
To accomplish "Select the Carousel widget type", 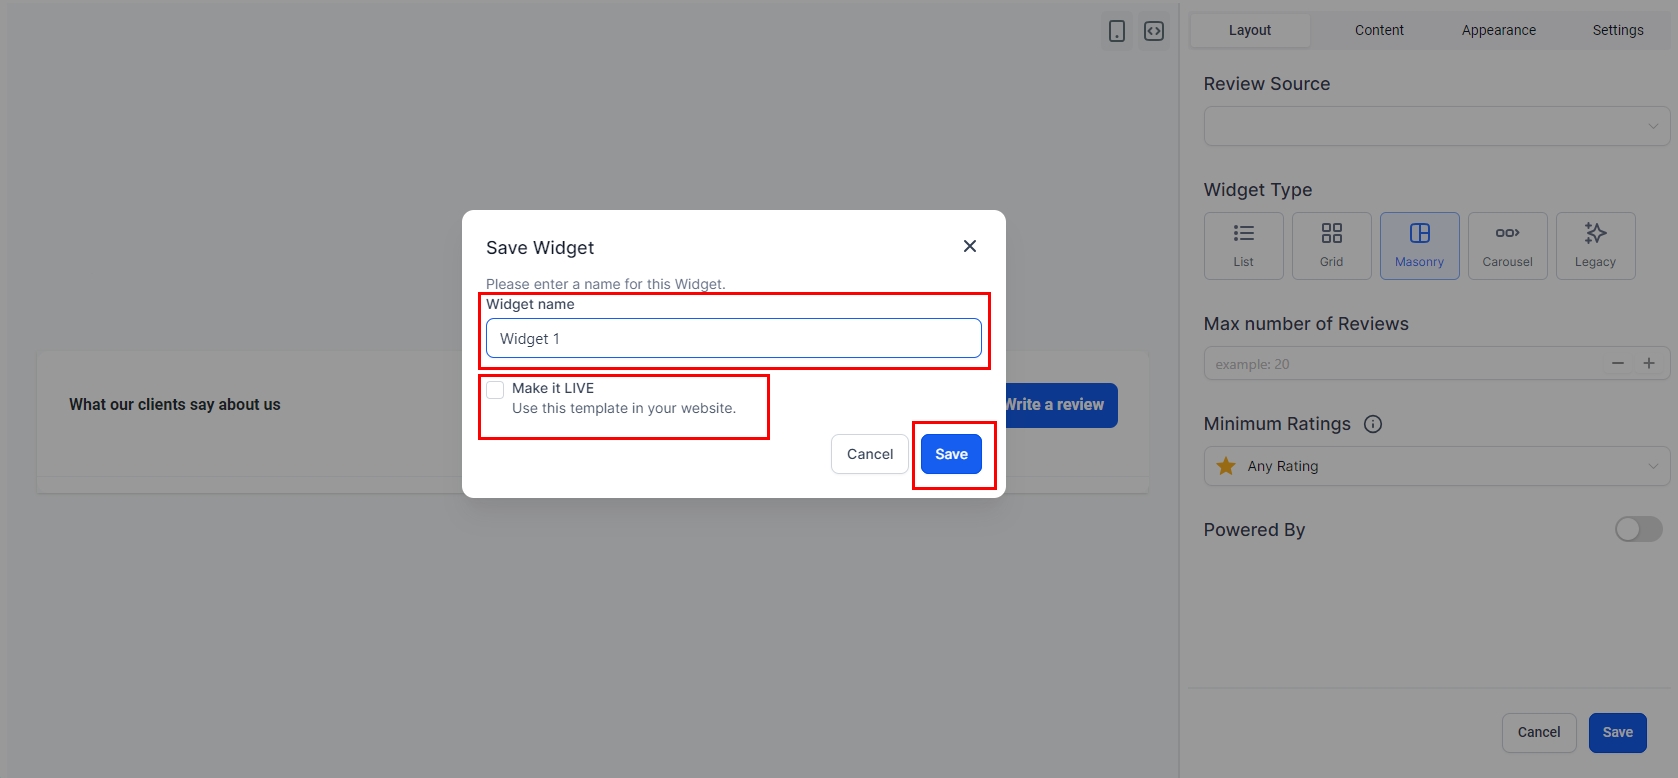I will tap(1507, 245).
